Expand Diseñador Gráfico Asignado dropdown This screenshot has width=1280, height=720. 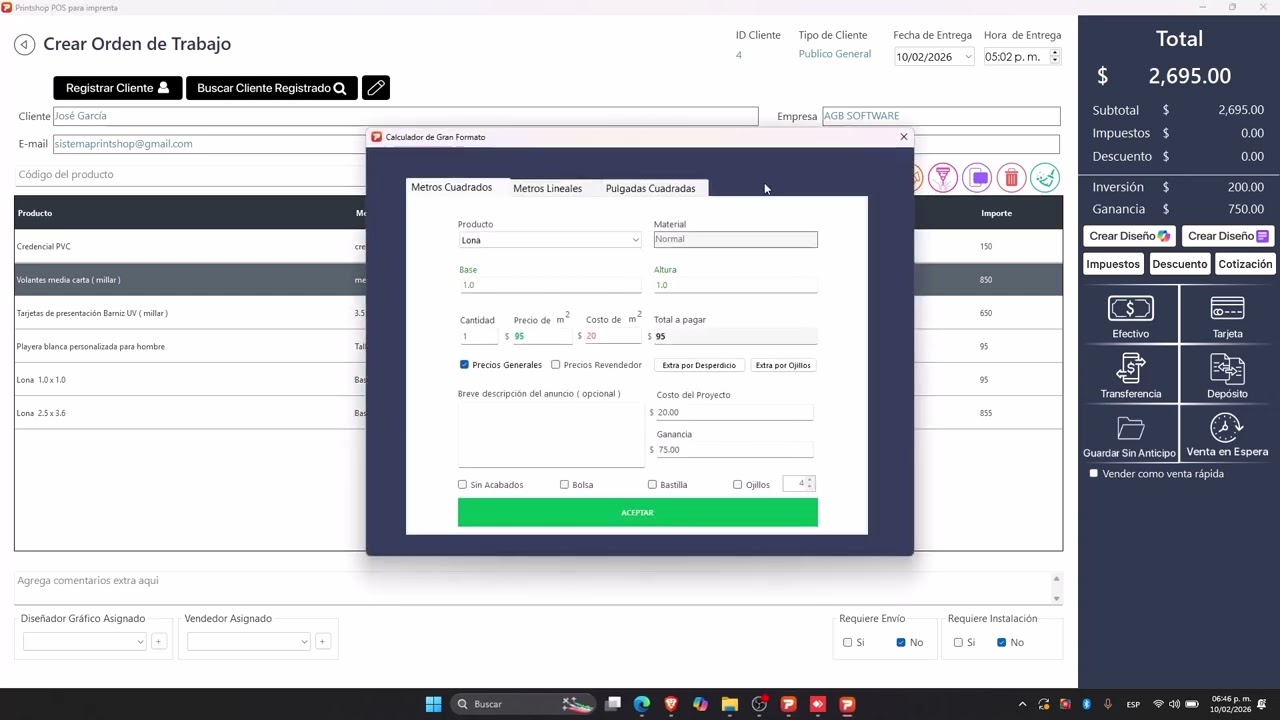(84, 641)
